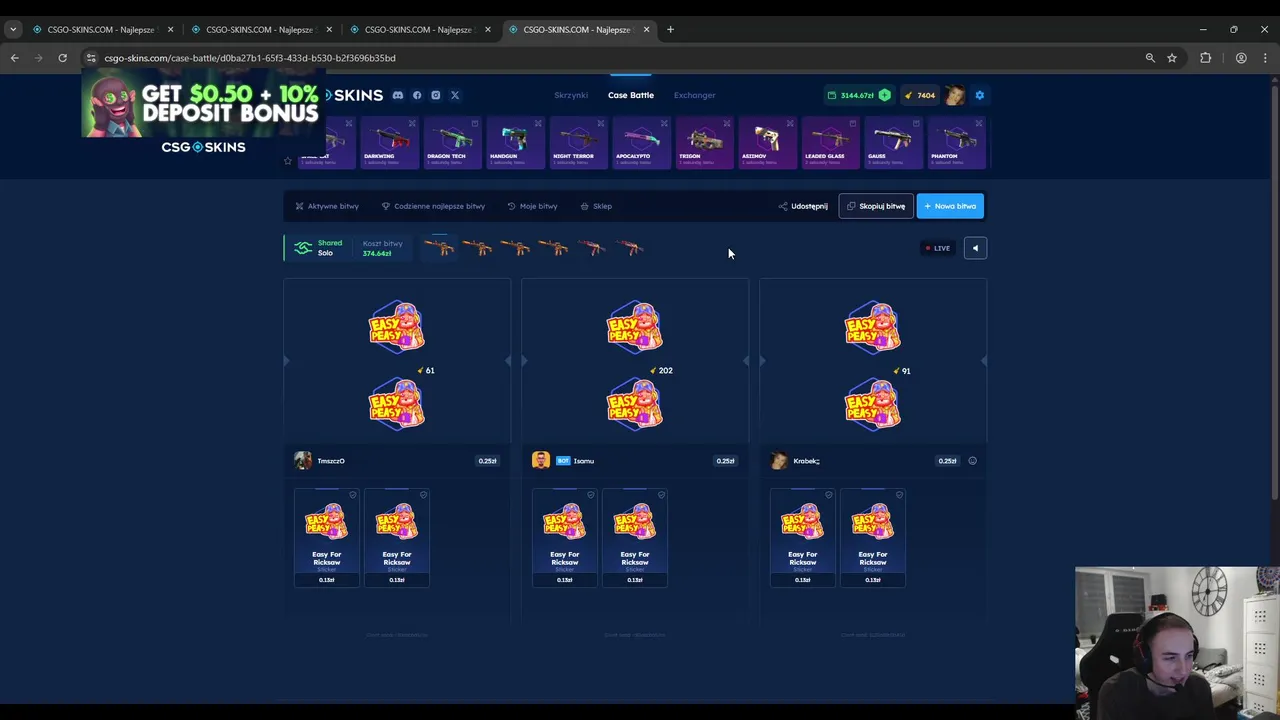Click the BOT label next to Isamu
Image resolution: width=1280 pixels, height=720 pixels.
coord(563,461)
